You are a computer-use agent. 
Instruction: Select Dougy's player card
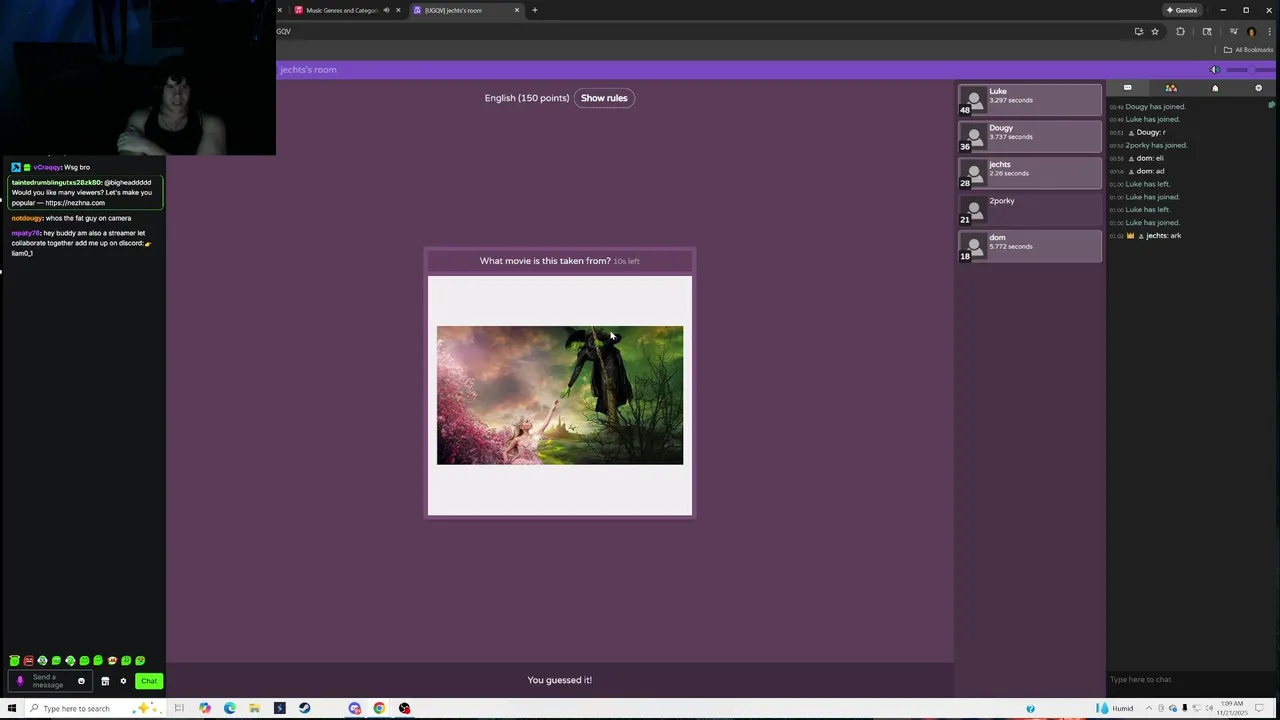[x=1030, y=137]
